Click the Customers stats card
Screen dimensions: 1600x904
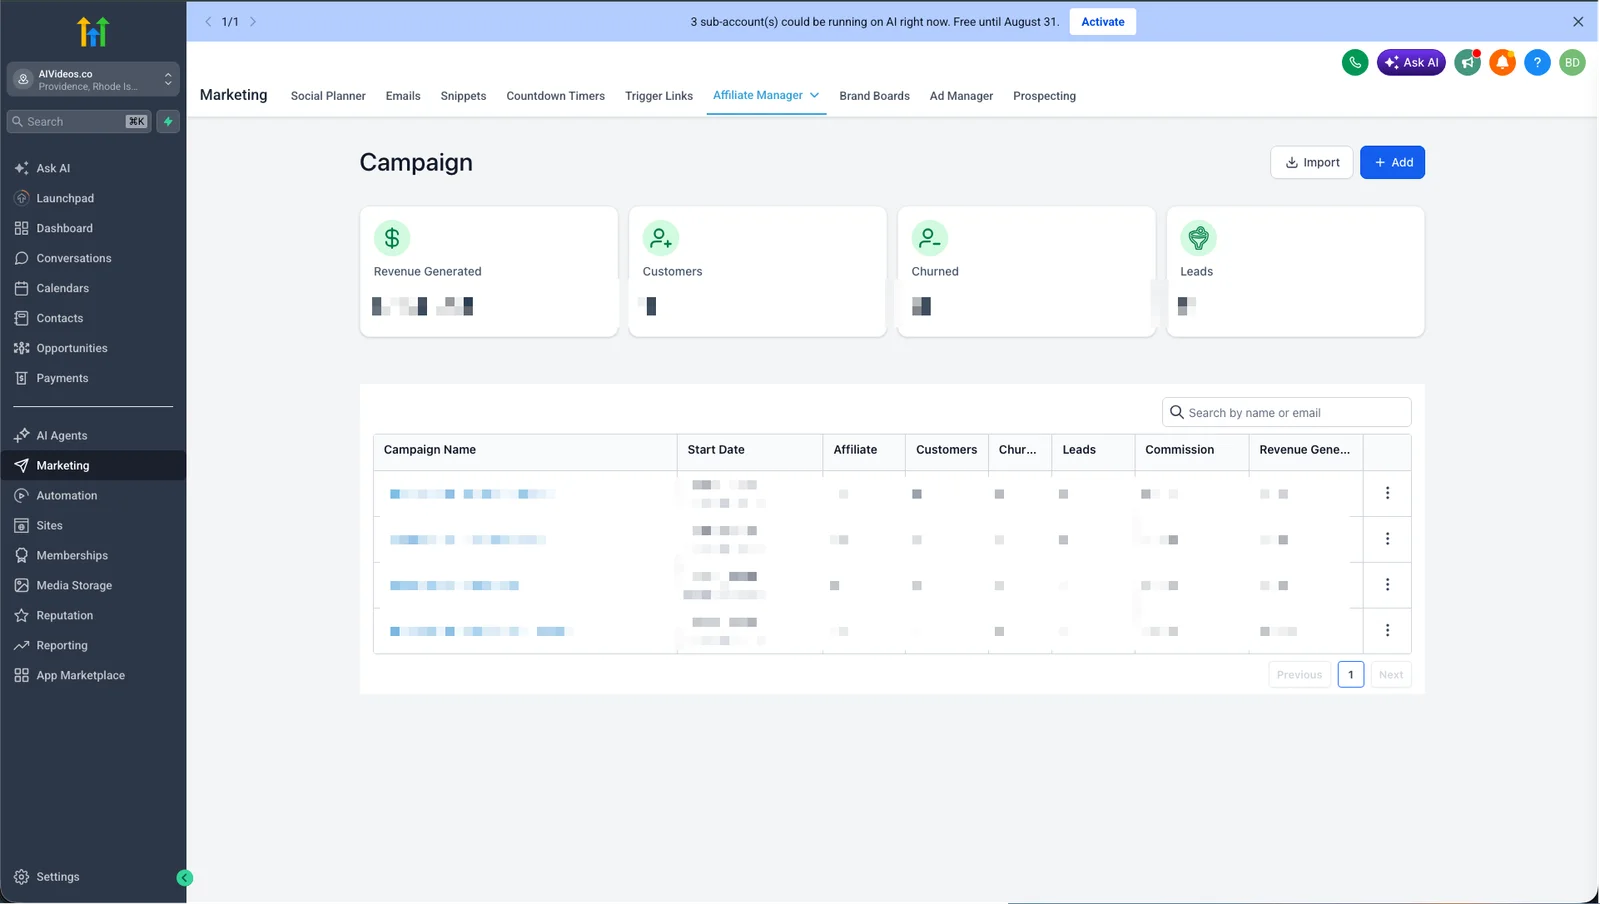(758, 272)
